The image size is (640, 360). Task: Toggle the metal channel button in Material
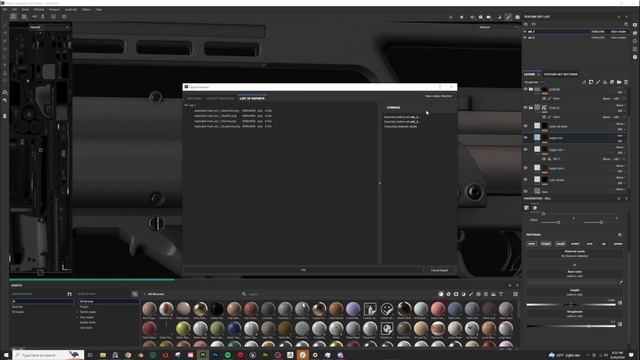[575, 244]
